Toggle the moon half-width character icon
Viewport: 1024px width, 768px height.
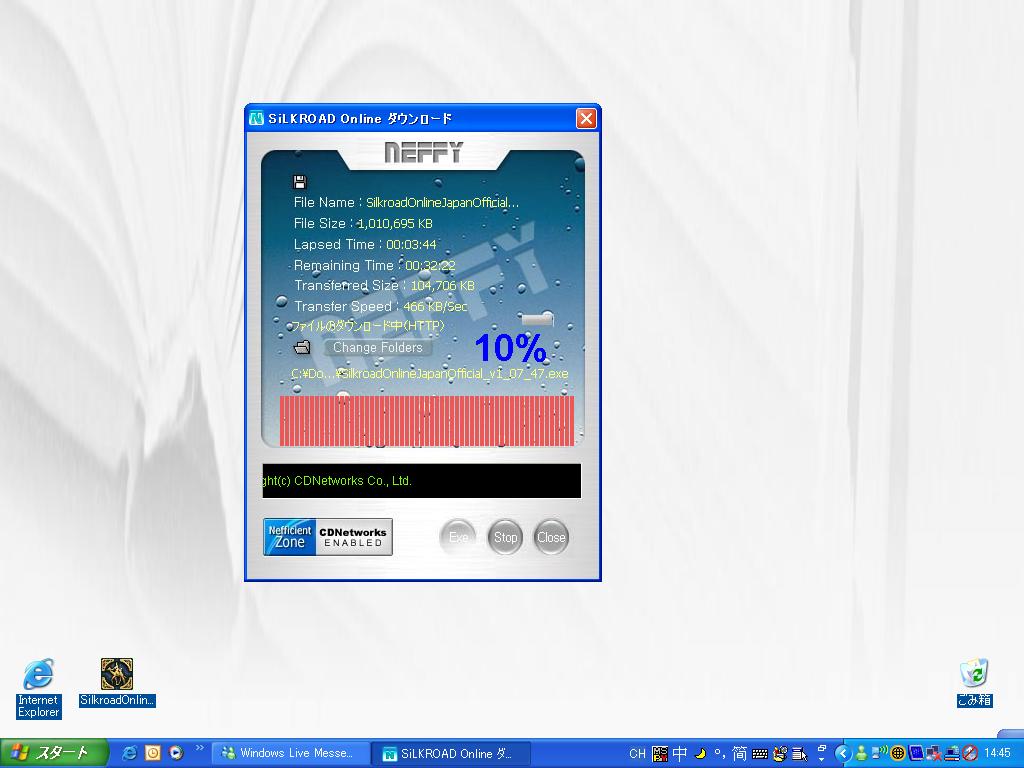[700, 754]
